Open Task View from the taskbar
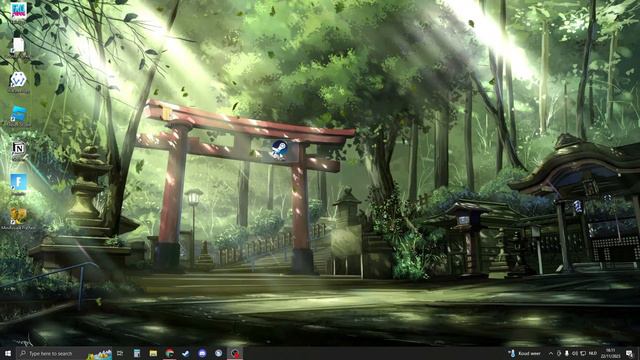 120,353
